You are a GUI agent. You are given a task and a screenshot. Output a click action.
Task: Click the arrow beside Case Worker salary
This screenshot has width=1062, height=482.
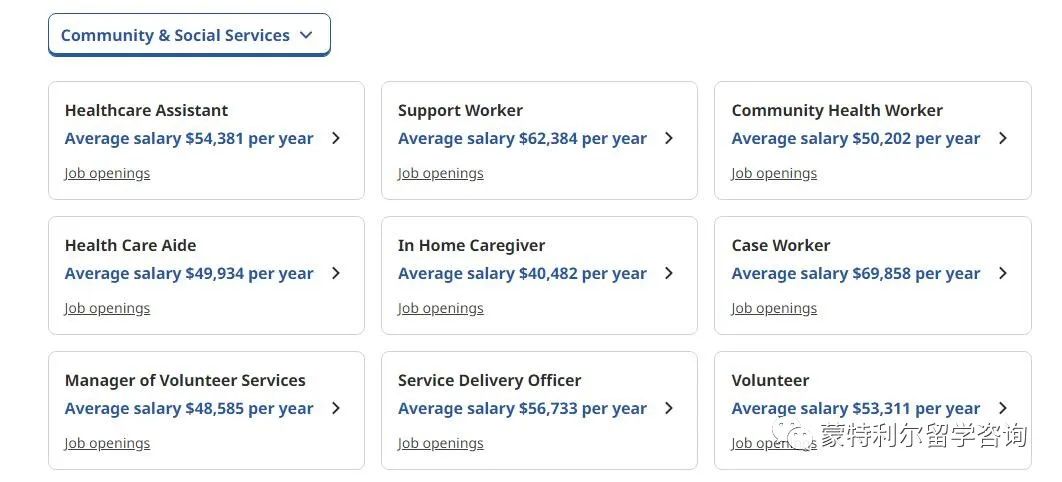pyautogui.click(x=1003, y=273)
